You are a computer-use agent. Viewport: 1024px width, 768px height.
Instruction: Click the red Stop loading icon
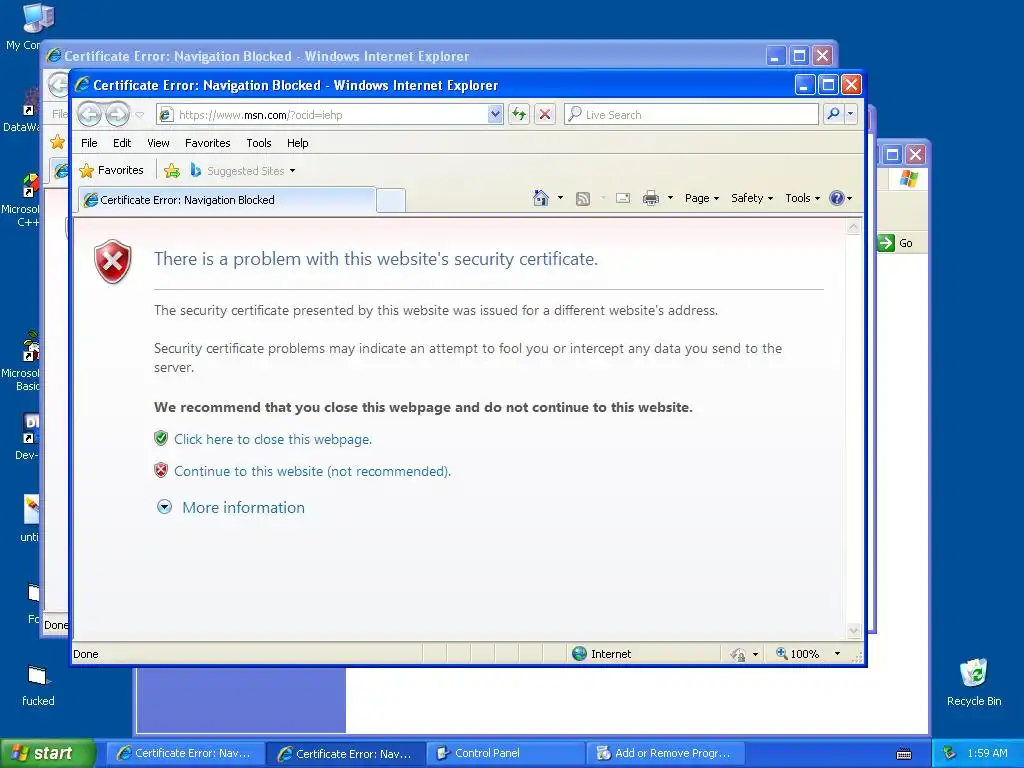pos(545,115)
